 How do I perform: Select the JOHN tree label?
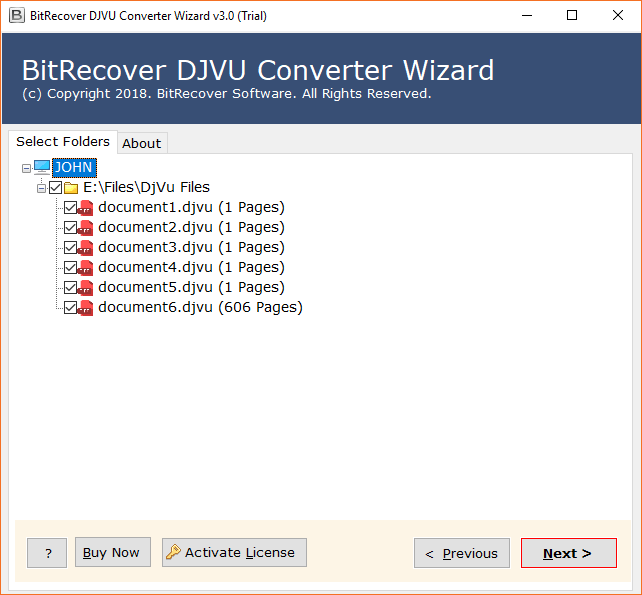[74, 167]
